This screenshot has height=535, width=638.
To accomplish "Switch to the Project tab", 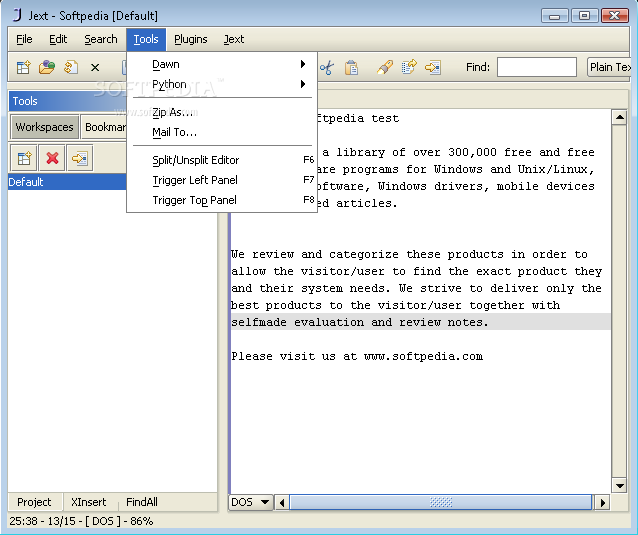I will click(x=34, y=502).
